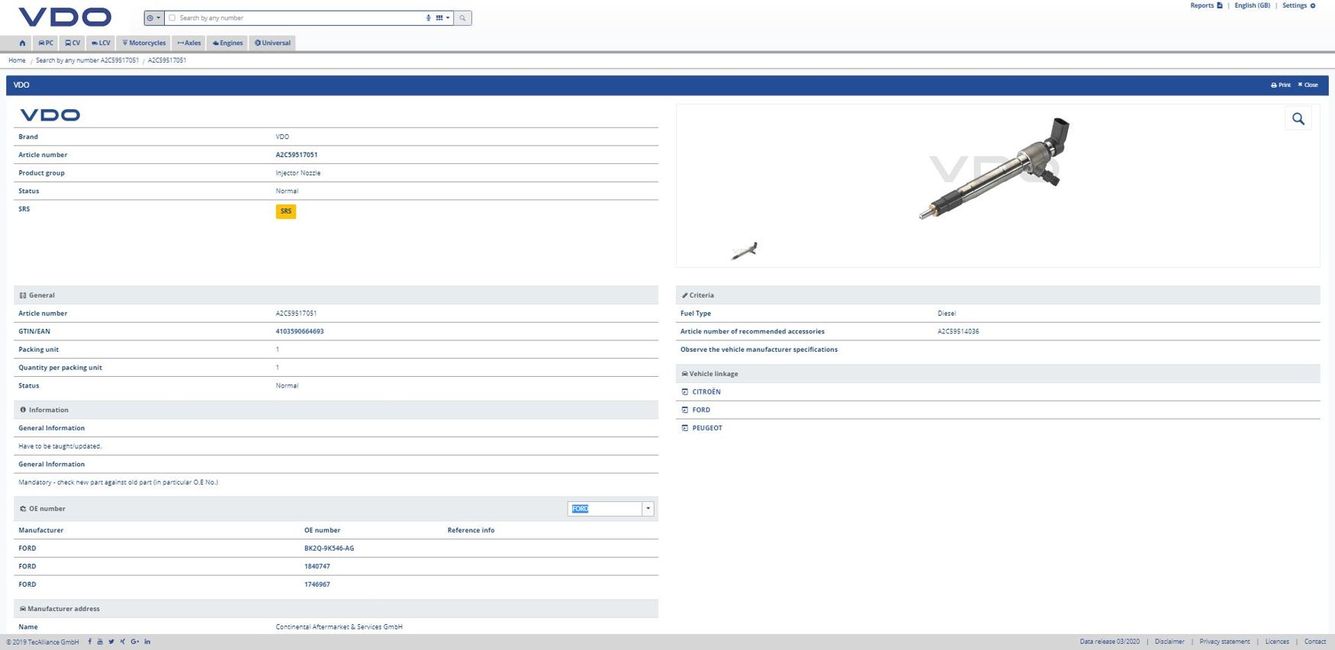Switch to the Universal tab
This screenshot has width=1335, height=650.
pyautogui.click(x=272, y=43)
